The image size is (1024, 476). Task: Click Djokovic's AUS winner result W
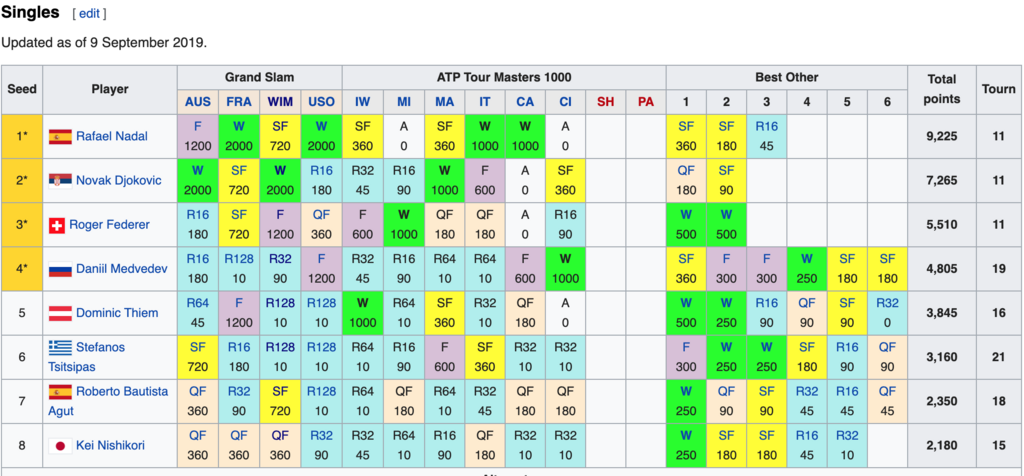tap(198, 170)
